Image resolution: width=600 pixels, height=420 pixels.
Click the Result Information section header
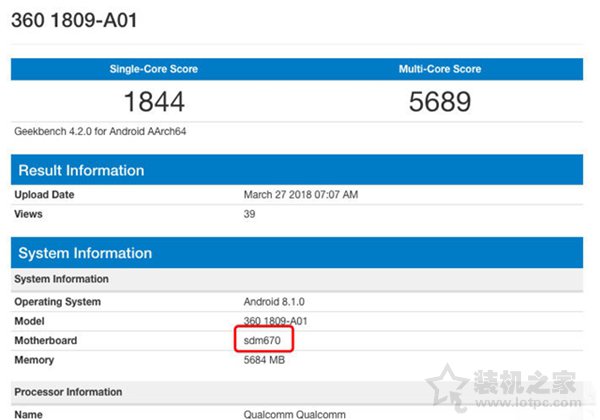297,170
